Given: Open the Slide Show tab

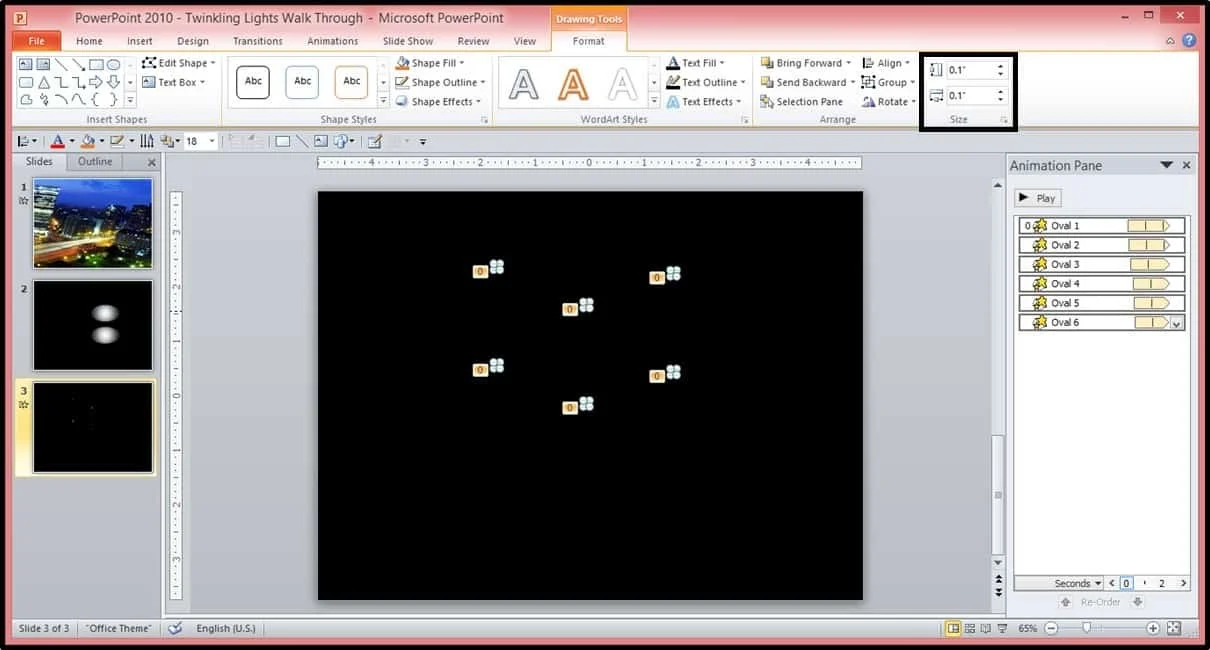Looking at the screenshot, I should tap(408, 41).
